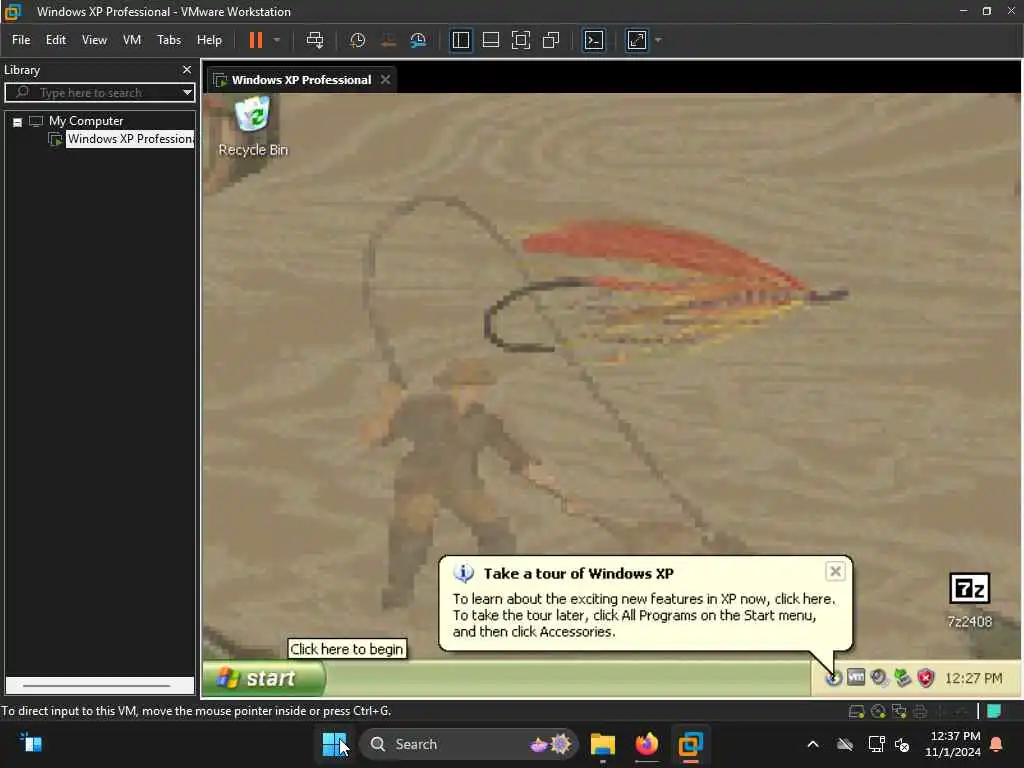The image size is (1024, 768).
Task: Show hidden tray icons chevron
Action: point(813,744)
